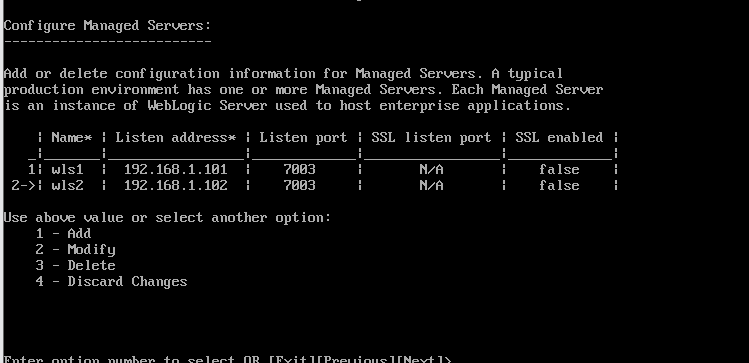Click the Enter option number prompt line
This screenshot has width=749, height=363.
tap(227, 359)
